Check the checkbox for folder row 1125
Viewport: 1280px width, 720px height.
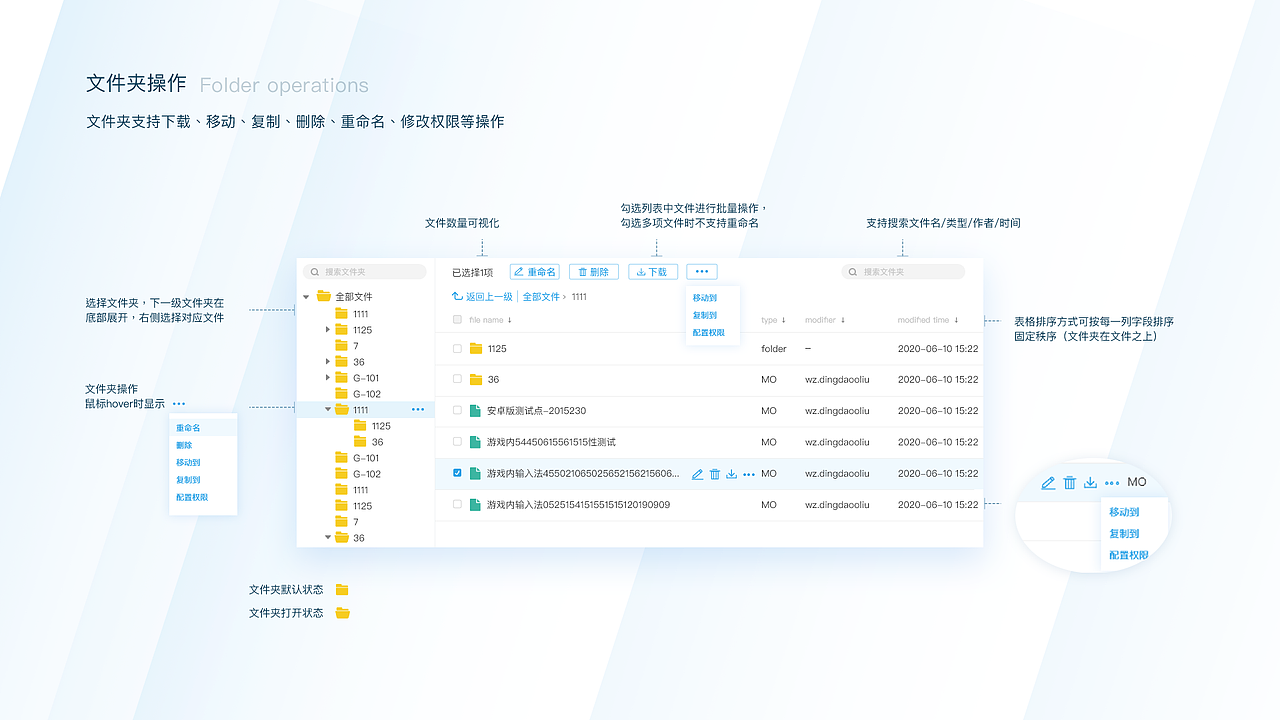click(x=457, y=349)
